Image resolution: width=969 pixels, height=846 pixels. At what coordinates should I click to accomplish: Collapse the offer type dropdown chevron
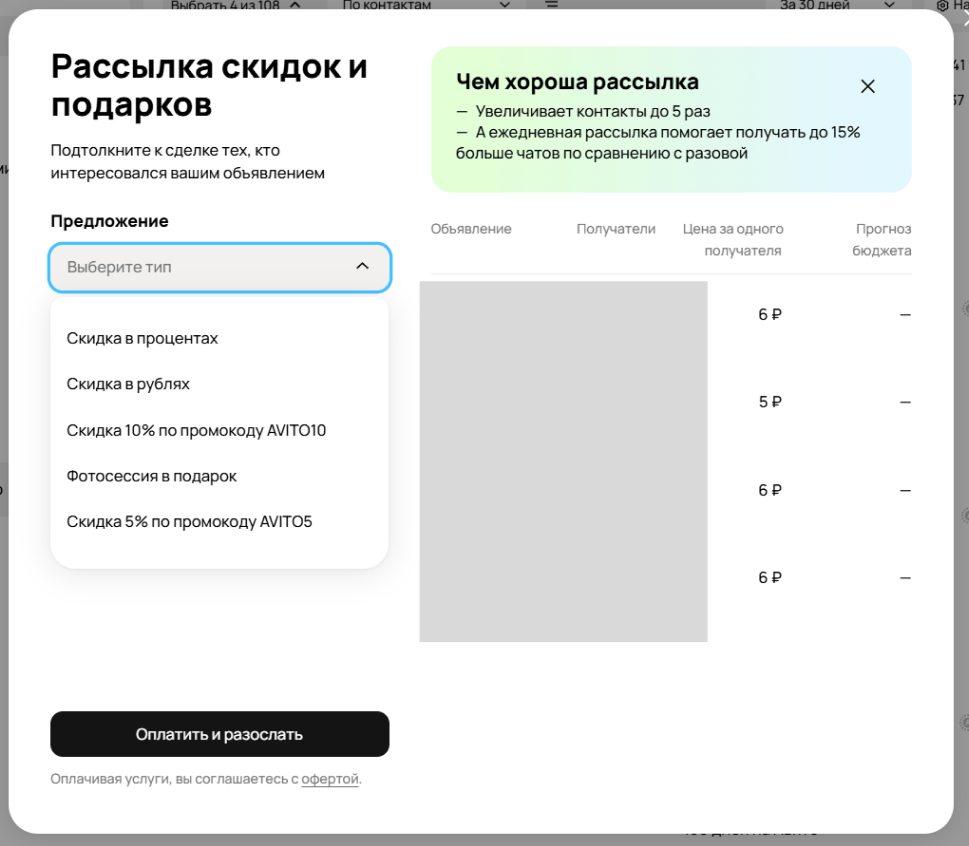click(363, 266)
